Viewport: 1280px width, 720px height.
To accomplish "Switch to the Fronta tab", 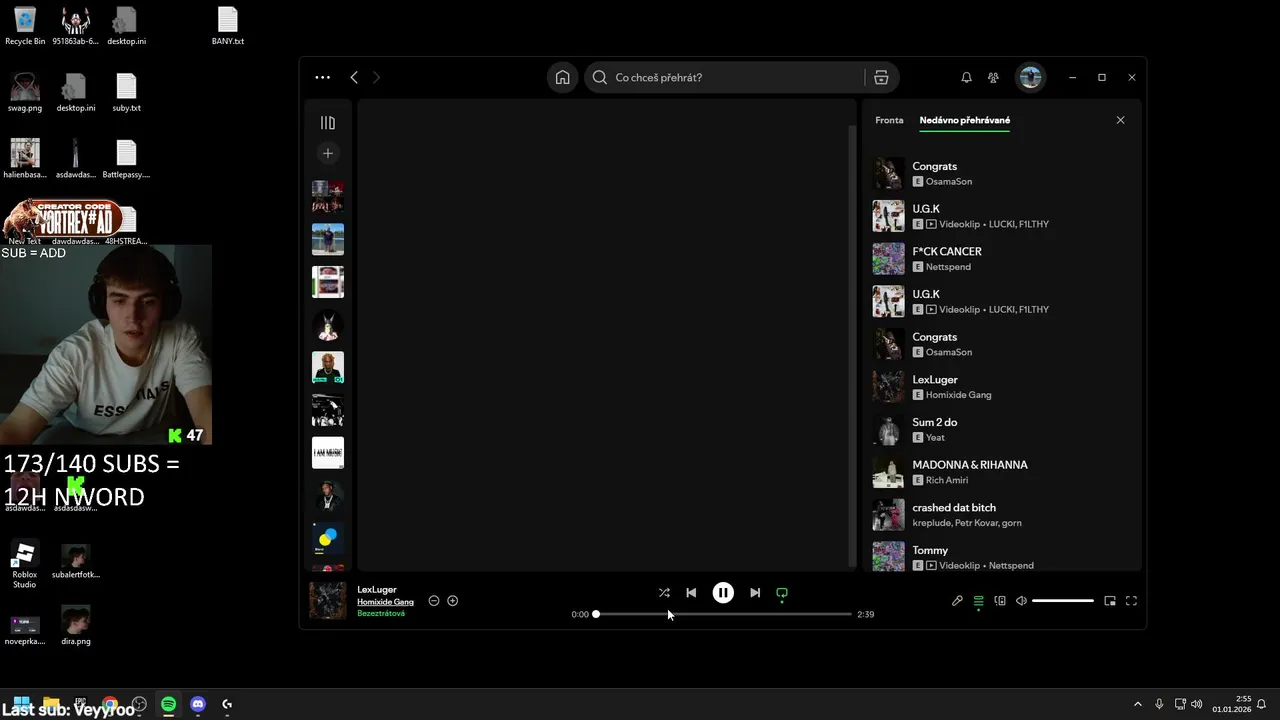I will pyautogui.click(x=889, y=120).
